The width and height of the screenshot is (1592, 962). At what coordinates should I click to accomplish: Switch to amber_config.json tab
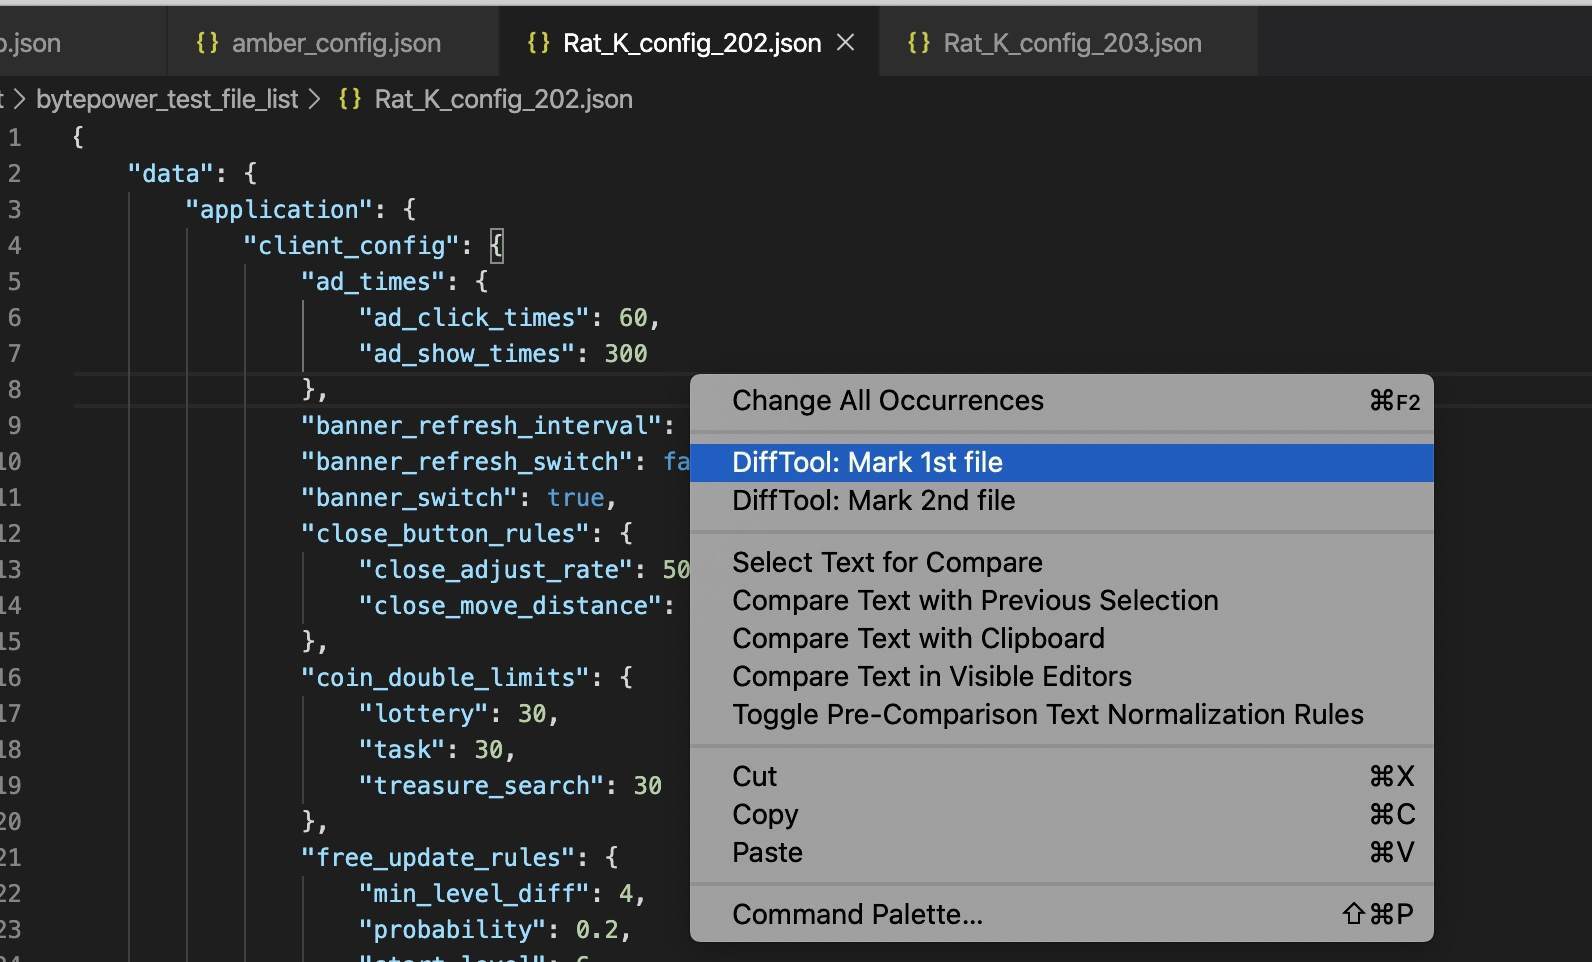[x=333, y=43]
